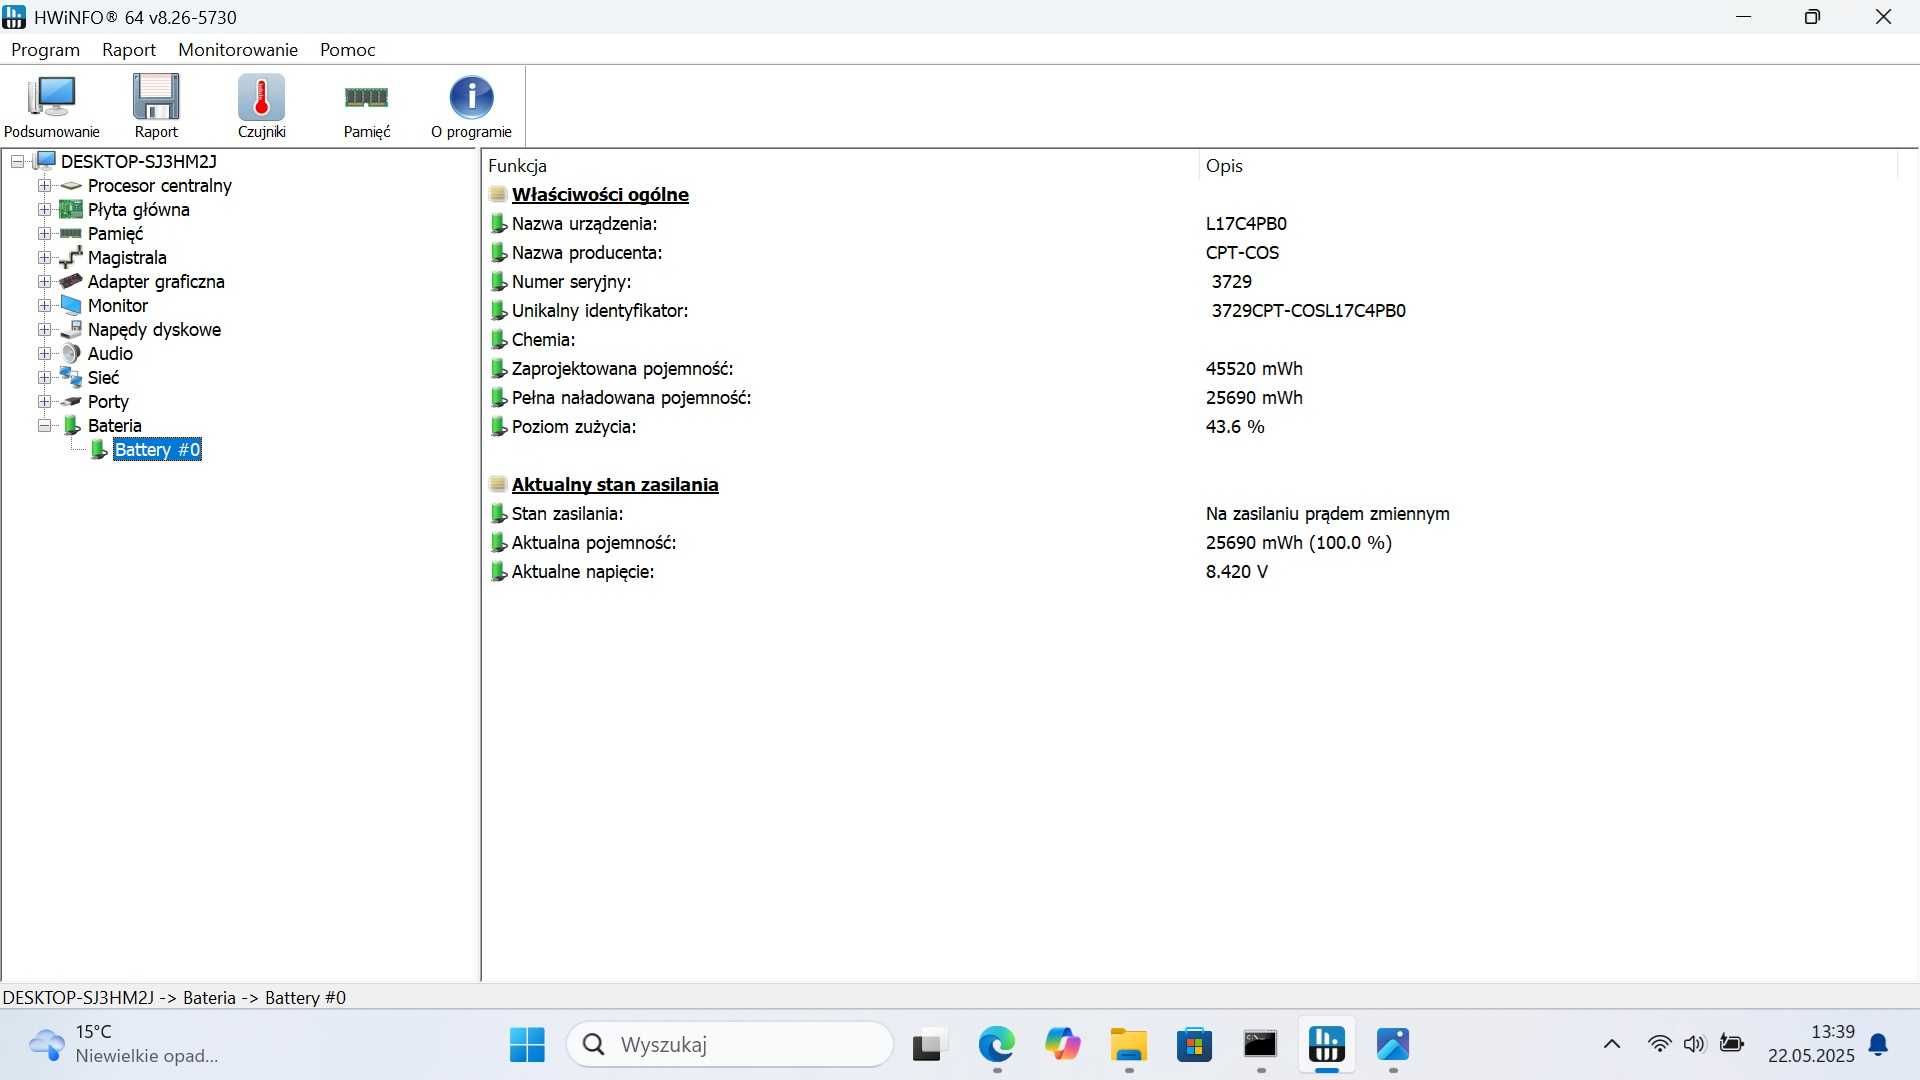The width and height of the screenshot is (1920, 1080).
Task: Open File Explorer from the taskbar
Action: click(x=1128, y=1045)
